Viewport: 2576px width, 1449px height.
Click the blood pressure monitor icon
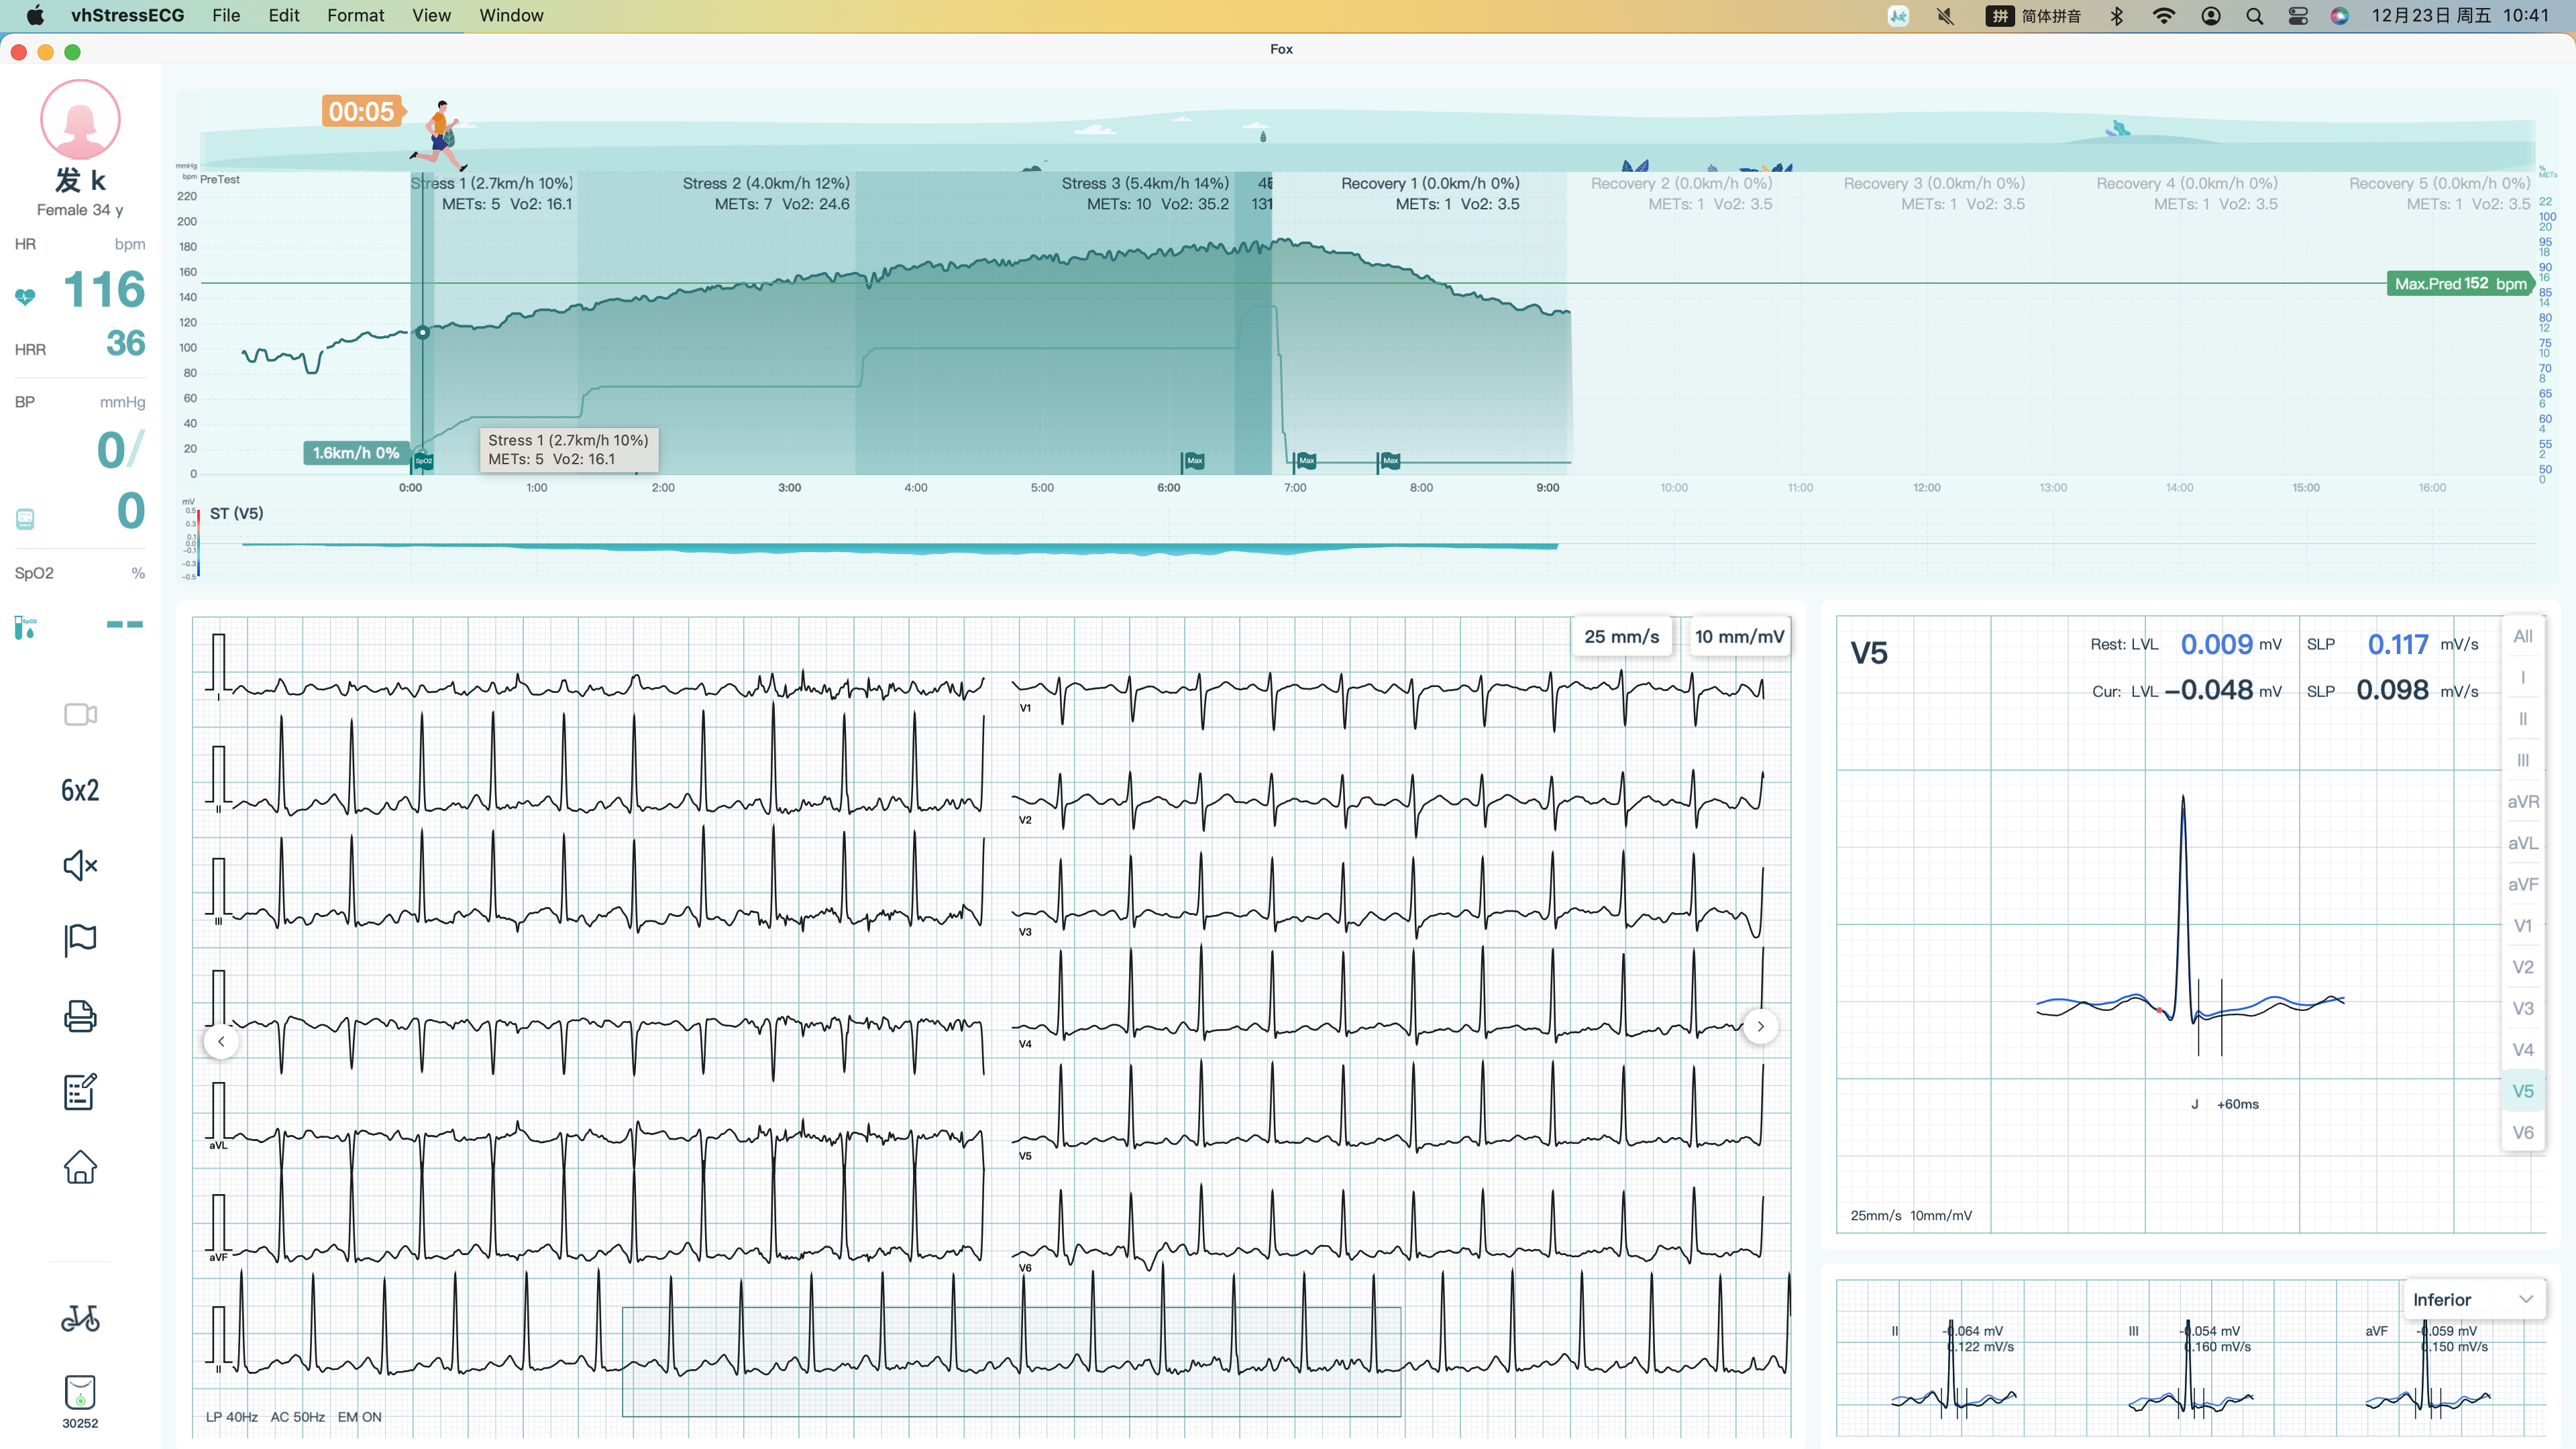coord(26,519)
